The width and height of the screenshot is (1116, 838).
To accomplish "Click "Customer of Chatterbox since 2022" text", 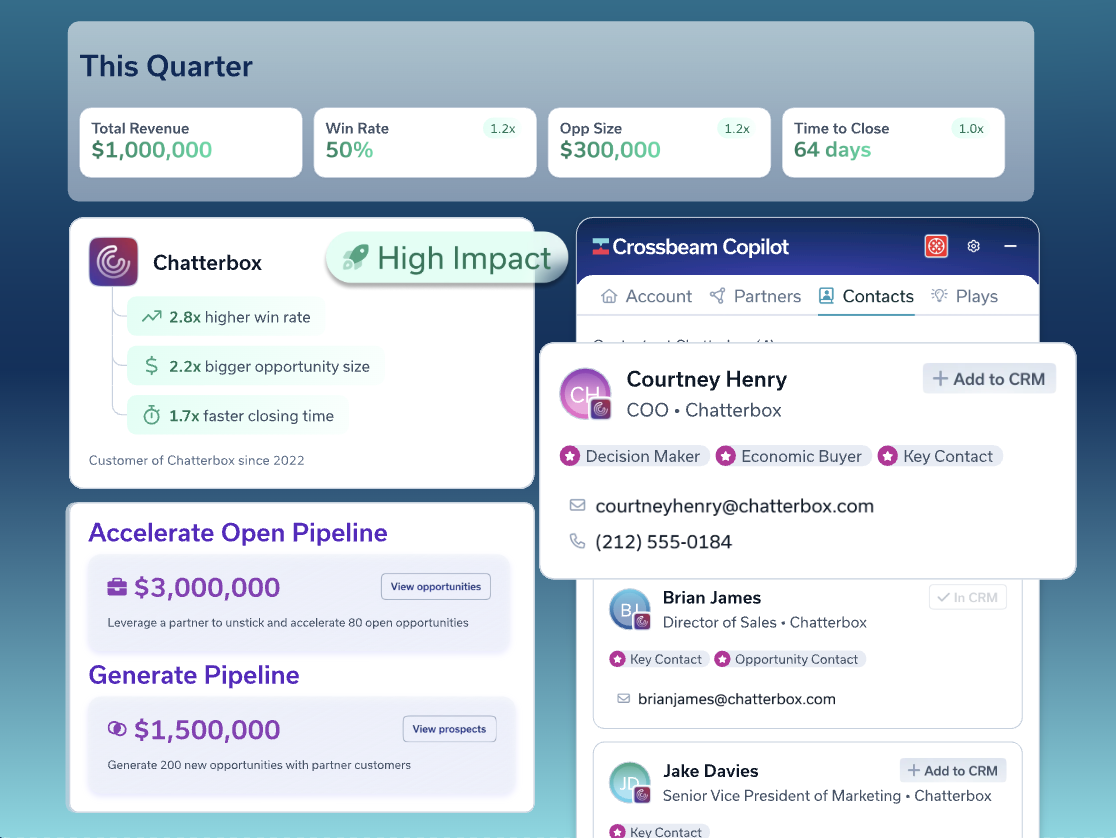I will click(x=196, y=461).
